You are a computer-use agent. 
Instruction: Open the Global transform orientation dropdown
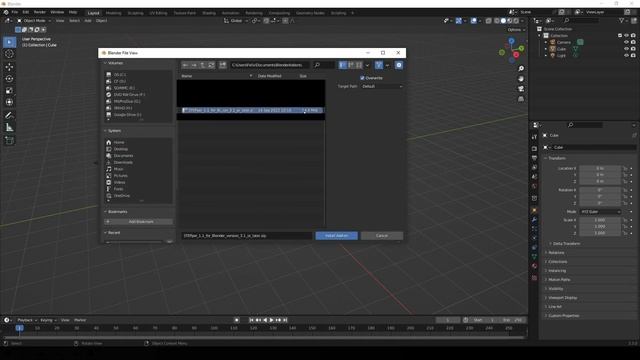point(236,21)
